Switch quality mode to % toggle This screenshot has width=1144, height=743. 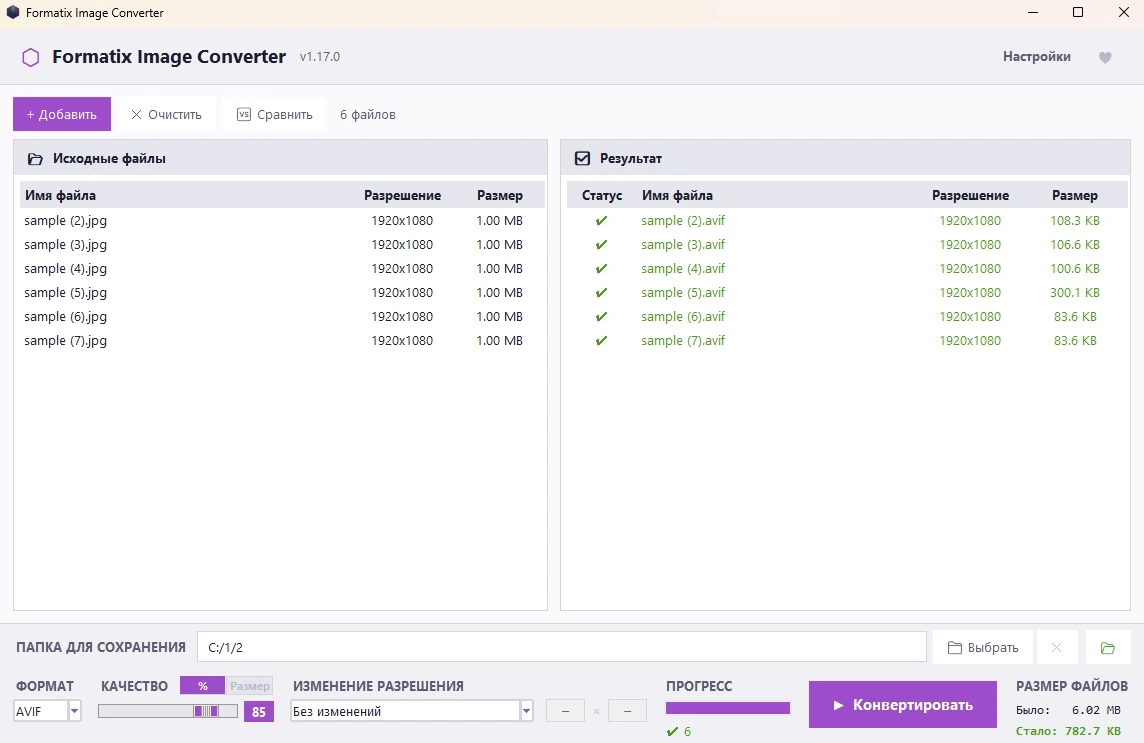point(202,686)
